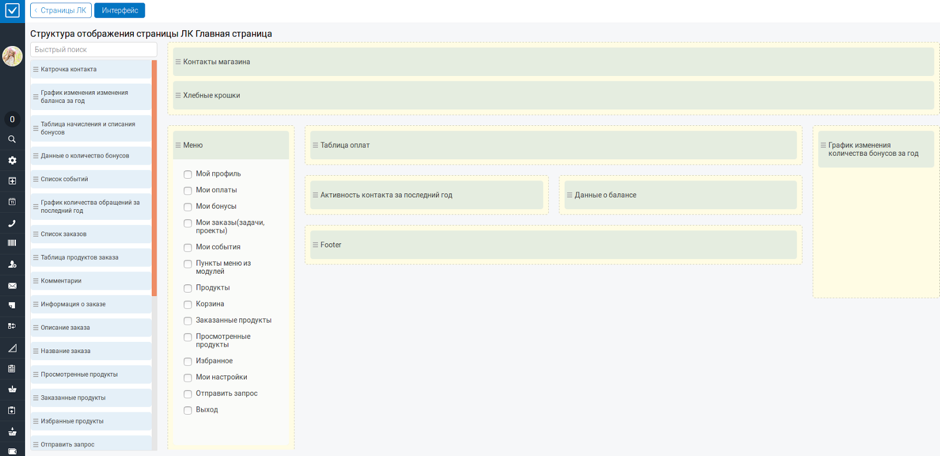
Task: Click the phone handset icon in sidebar
Action: click(12, 223)
